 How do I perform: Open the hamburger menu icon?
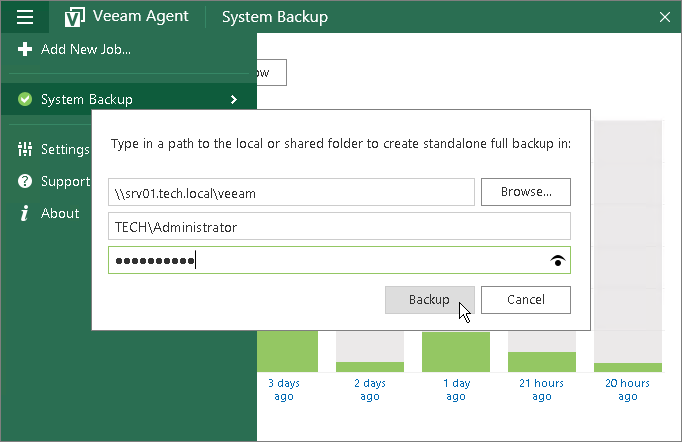(25, 17)
